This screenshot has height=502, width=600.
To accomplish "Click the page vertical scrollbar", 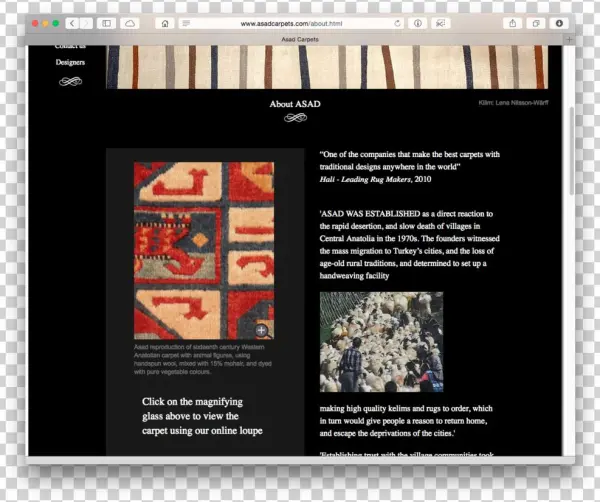I will tap(572, 151).
